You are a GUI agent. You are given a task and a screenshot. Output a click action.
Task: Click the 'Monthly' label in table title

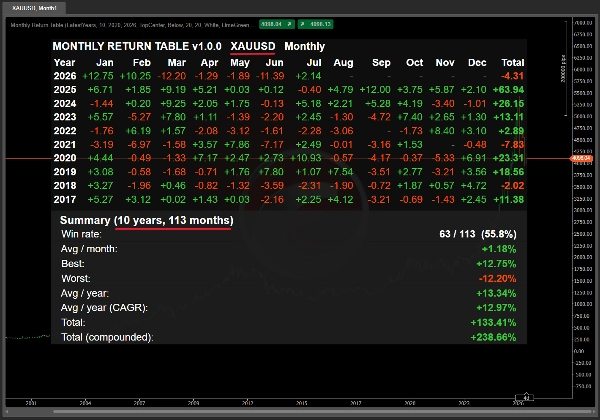click(x=305, y=46)
